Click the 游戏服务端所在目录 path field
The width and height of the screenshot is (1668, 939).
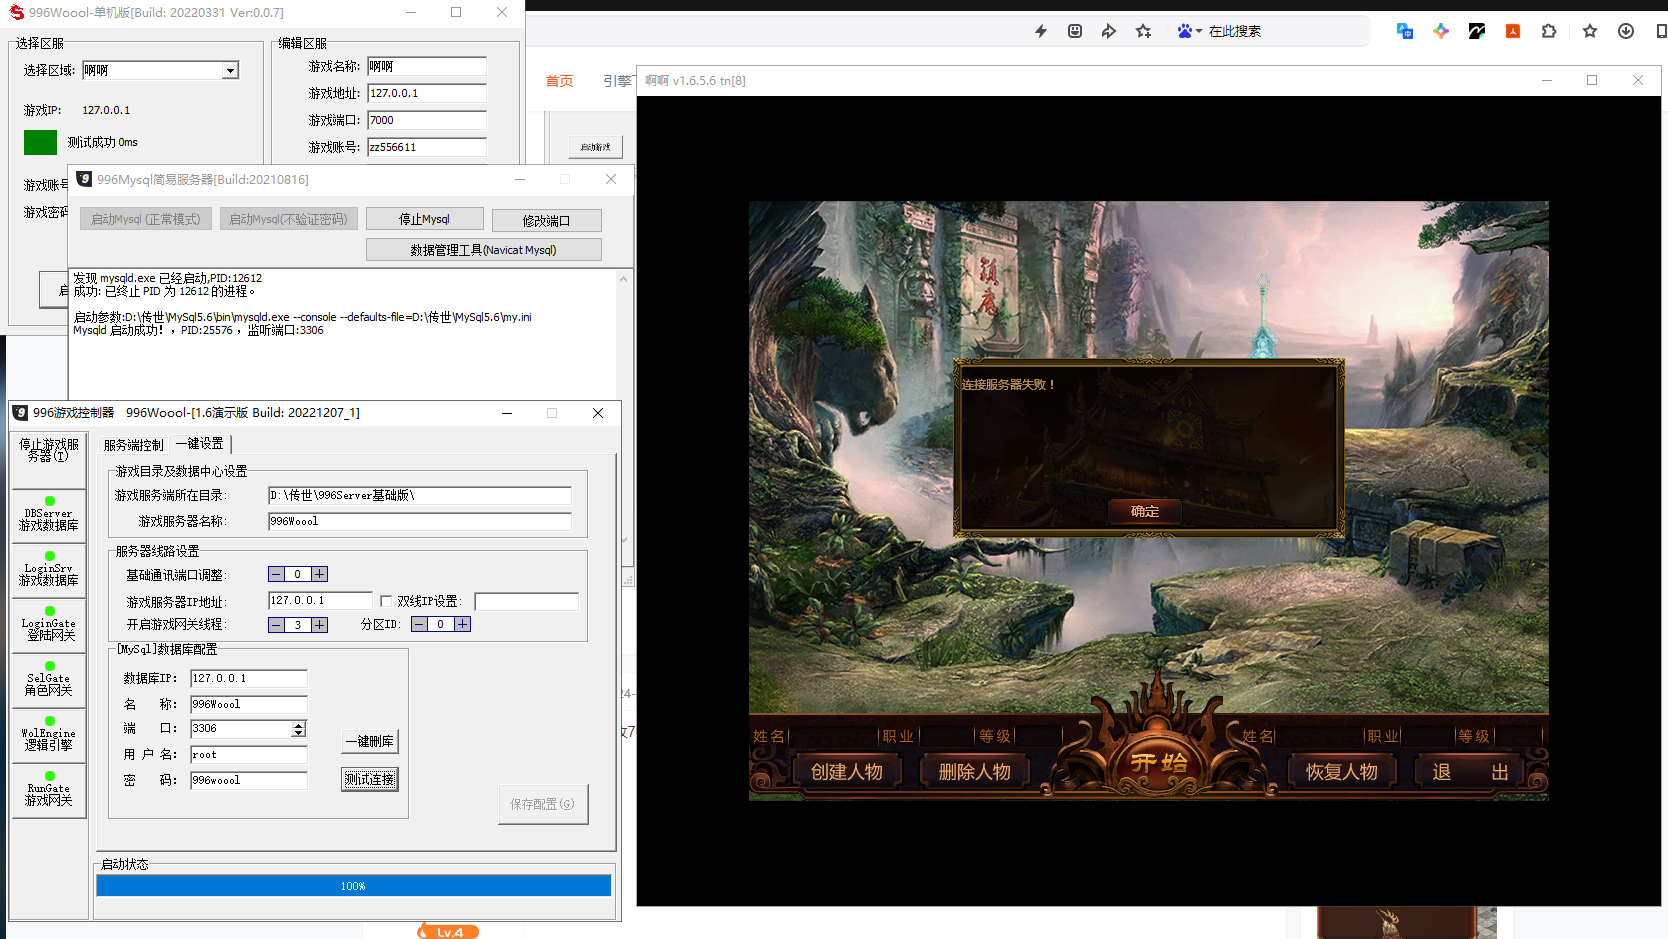420,495
